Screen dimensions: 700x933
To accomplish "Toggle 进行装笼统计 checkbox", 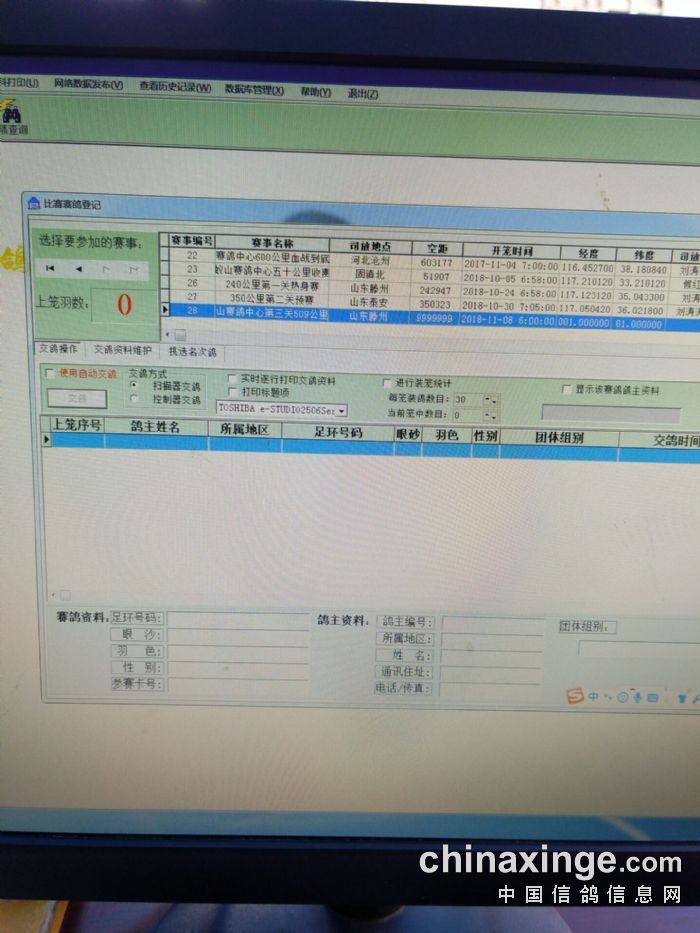I will [387, 383].
